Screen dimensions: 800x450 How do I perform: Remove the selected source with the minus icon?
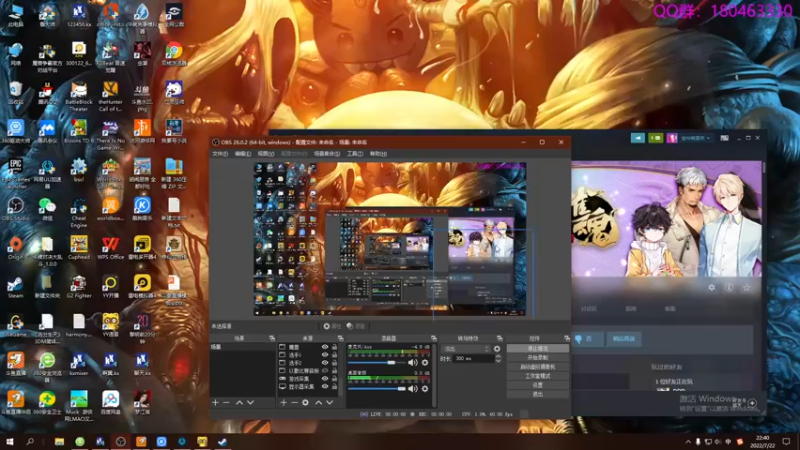(294, 403)
